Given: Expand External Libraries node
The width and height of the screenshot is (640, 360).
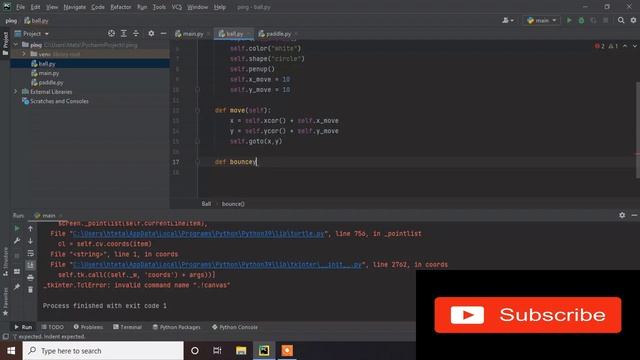Looking at the screenshot, I should tap(16, 91).
